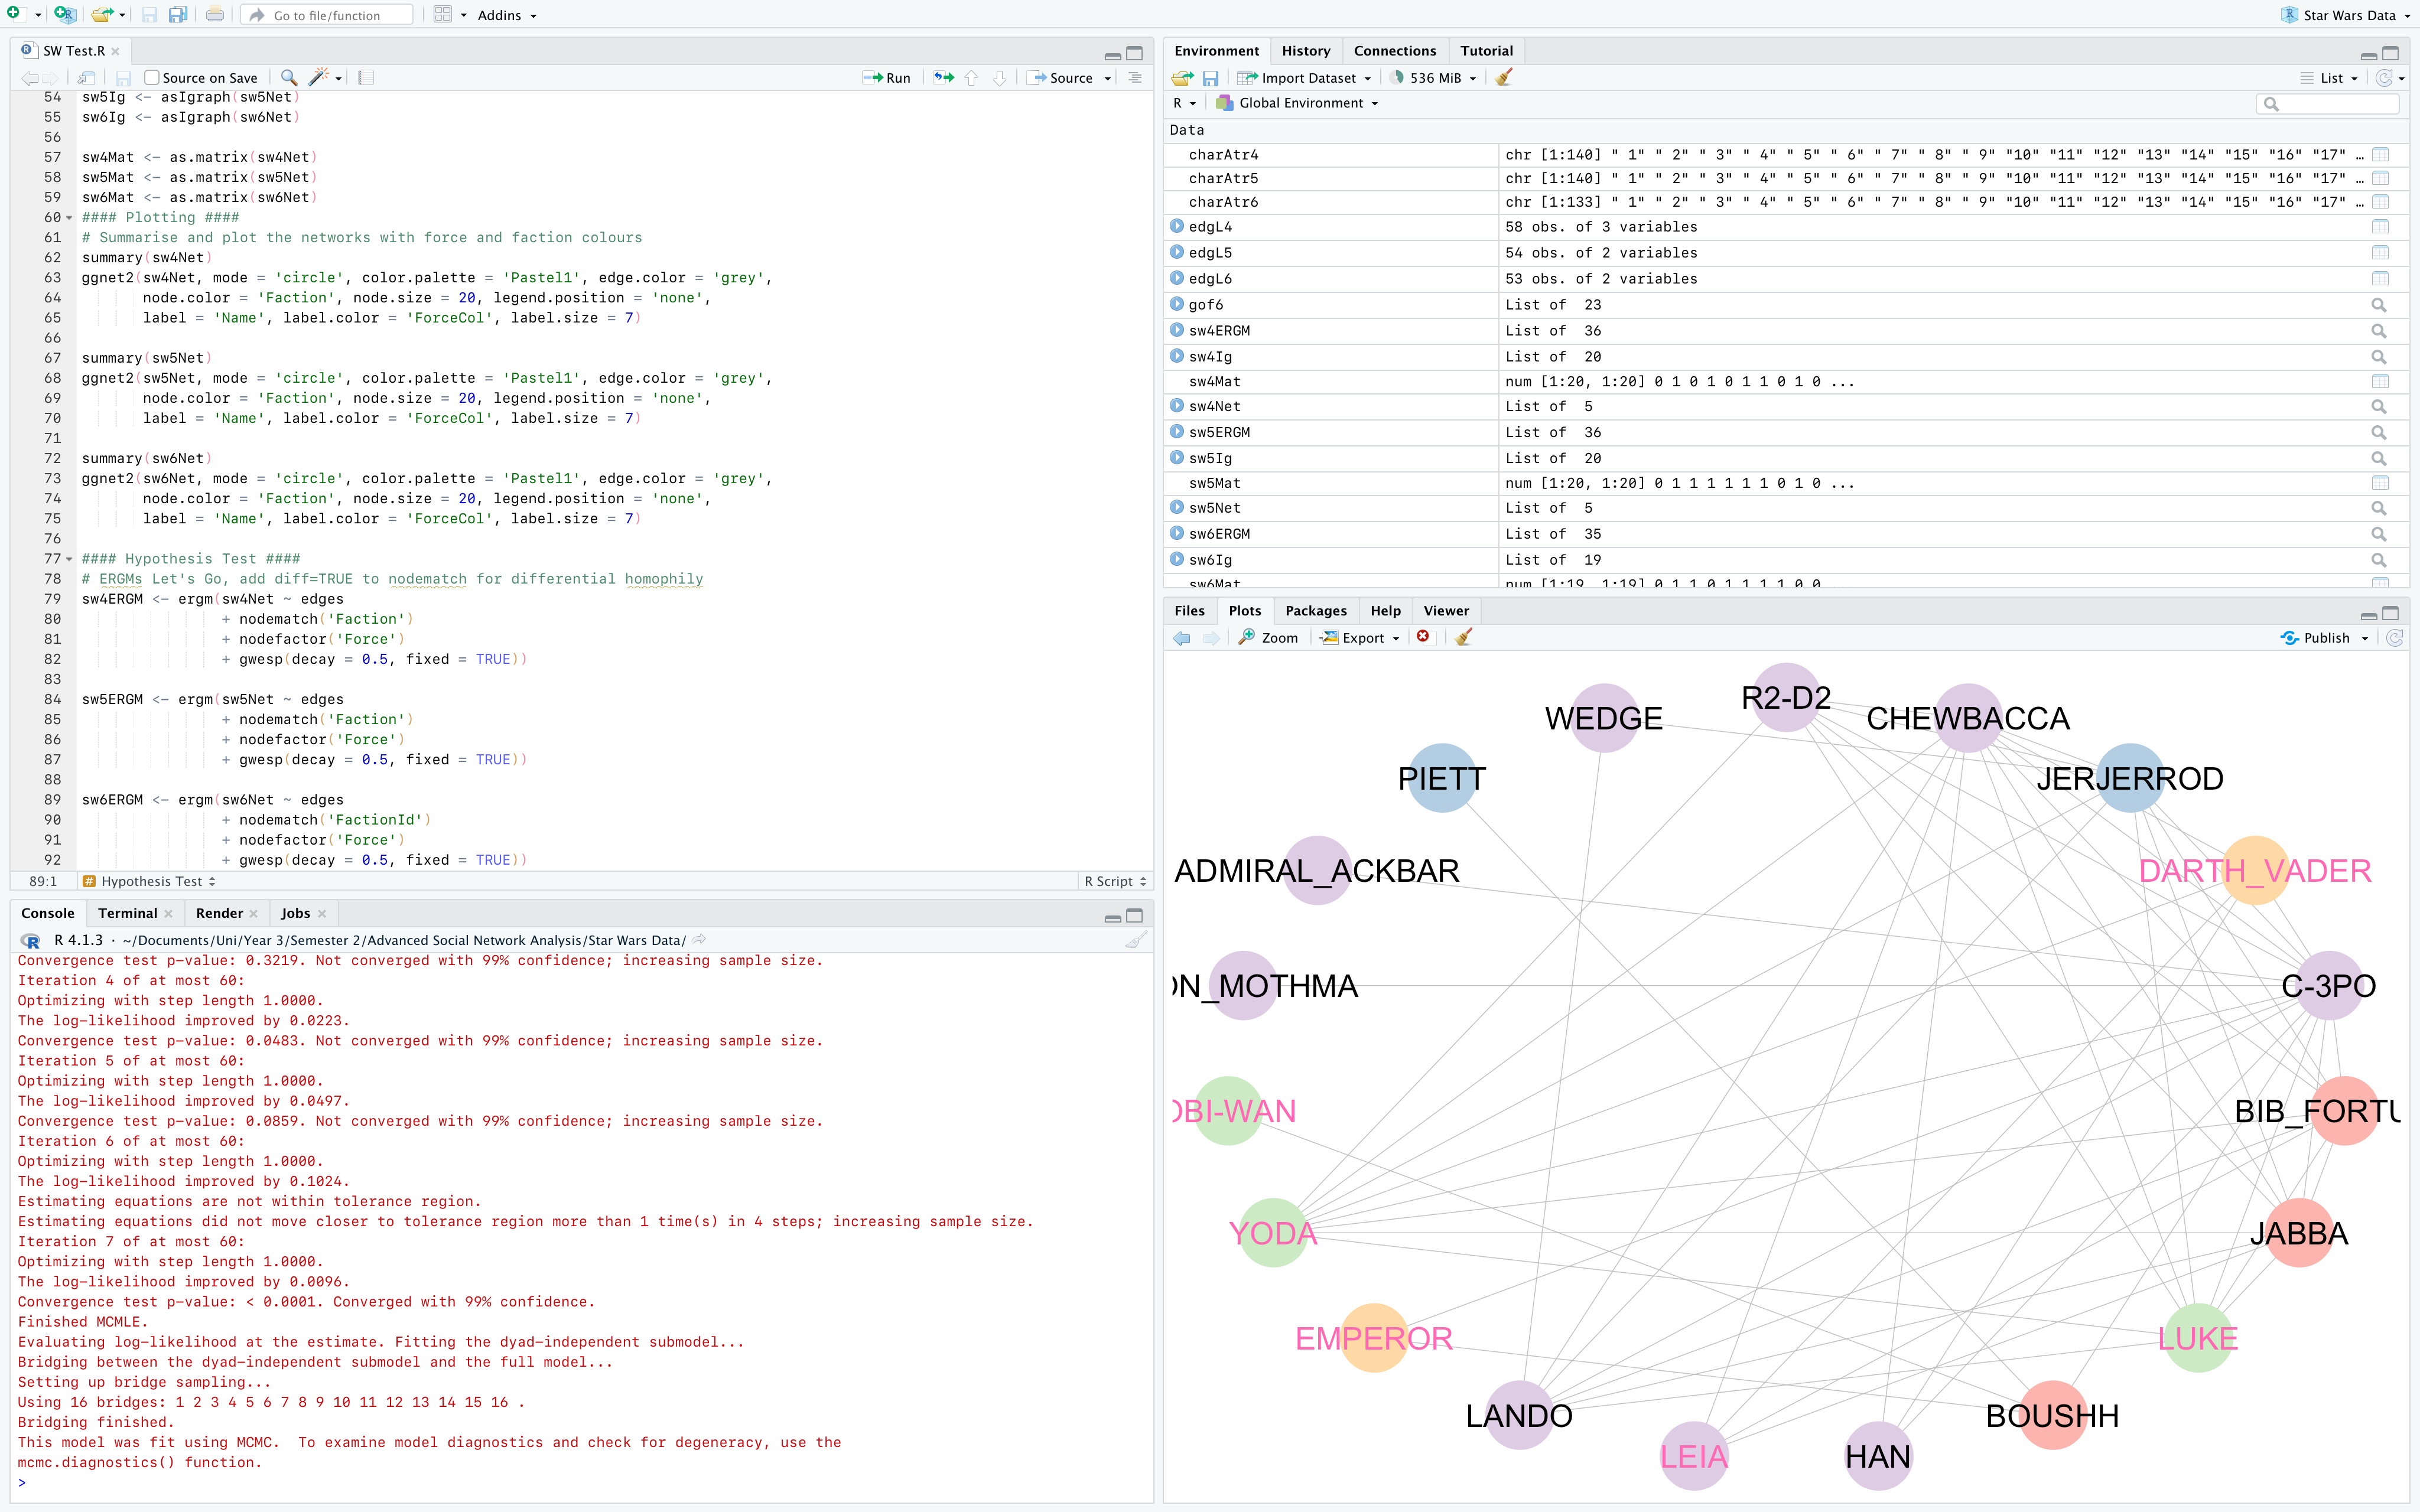Click the YODA node in the plot
This screenshot has height=1512, width=2420.
(x=1273, y=1232)
